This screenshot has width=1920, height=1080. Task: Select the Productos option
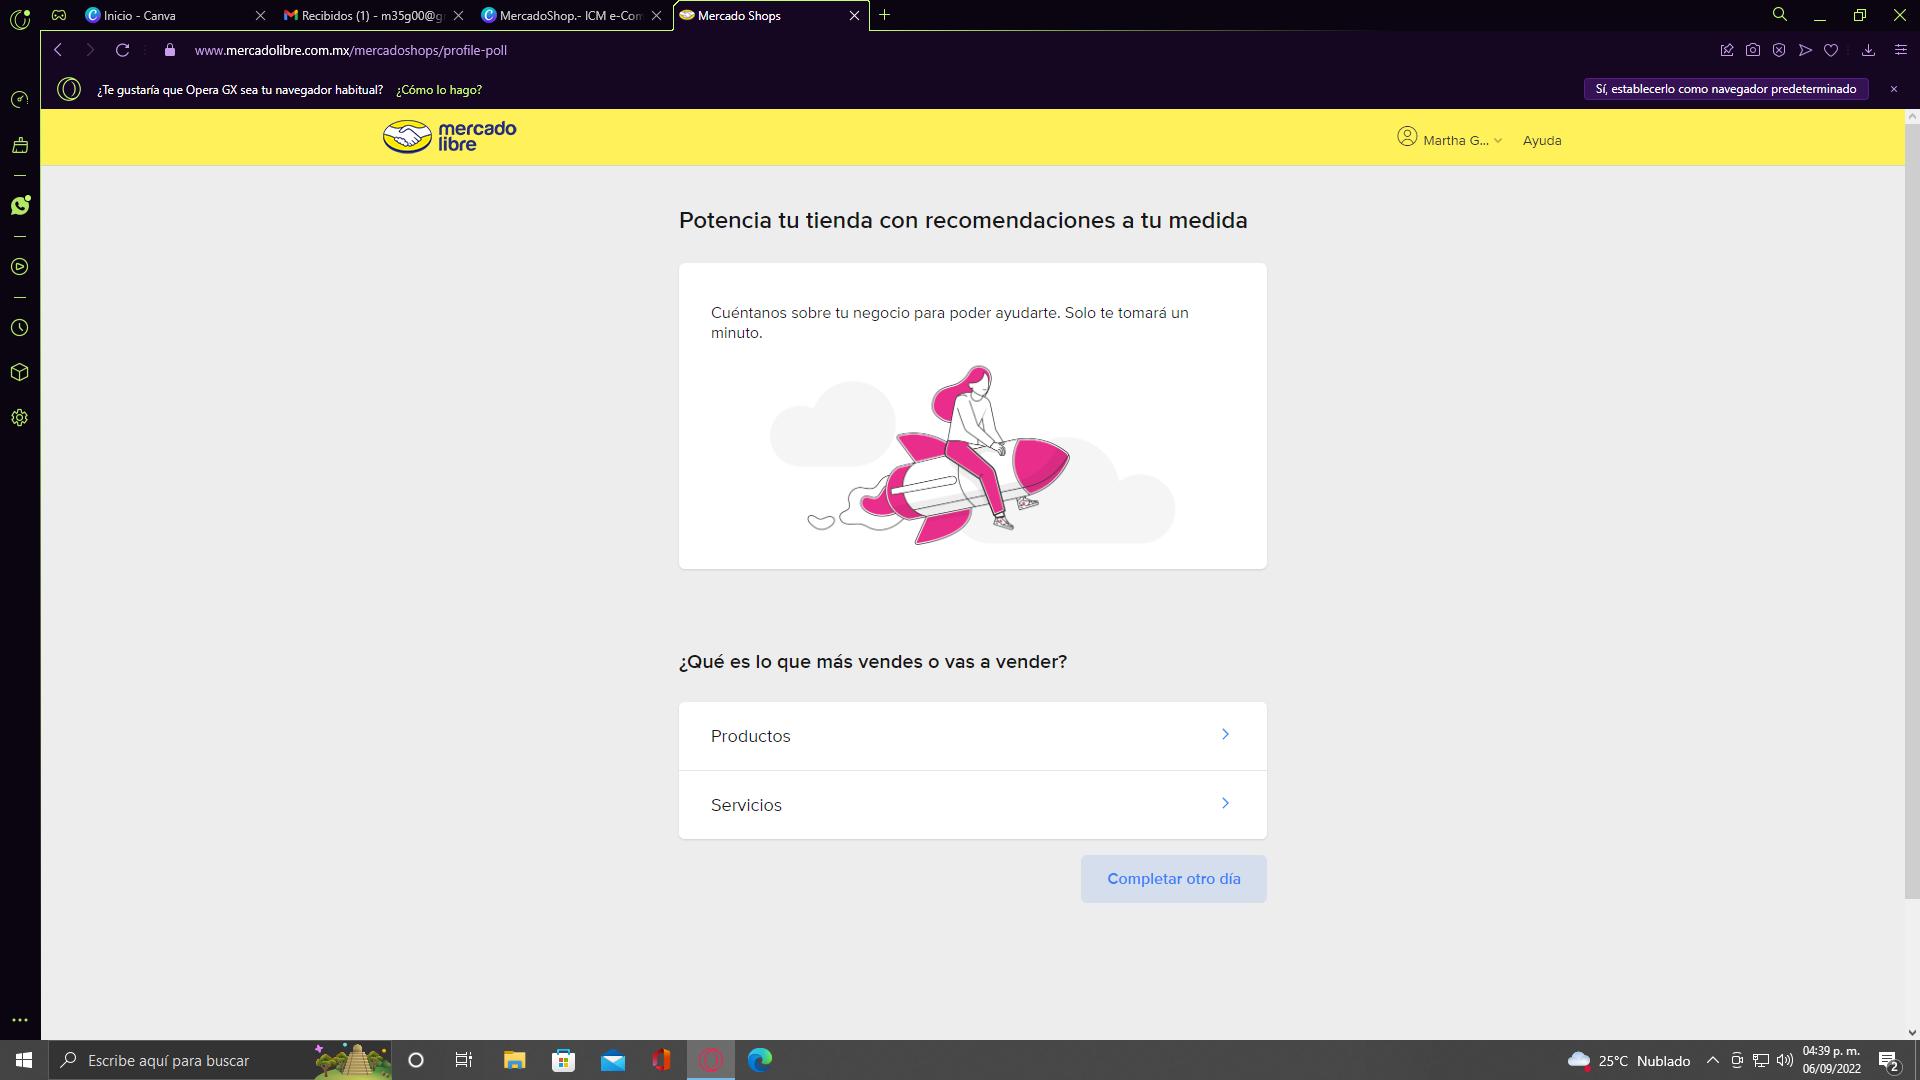[972, 736]
